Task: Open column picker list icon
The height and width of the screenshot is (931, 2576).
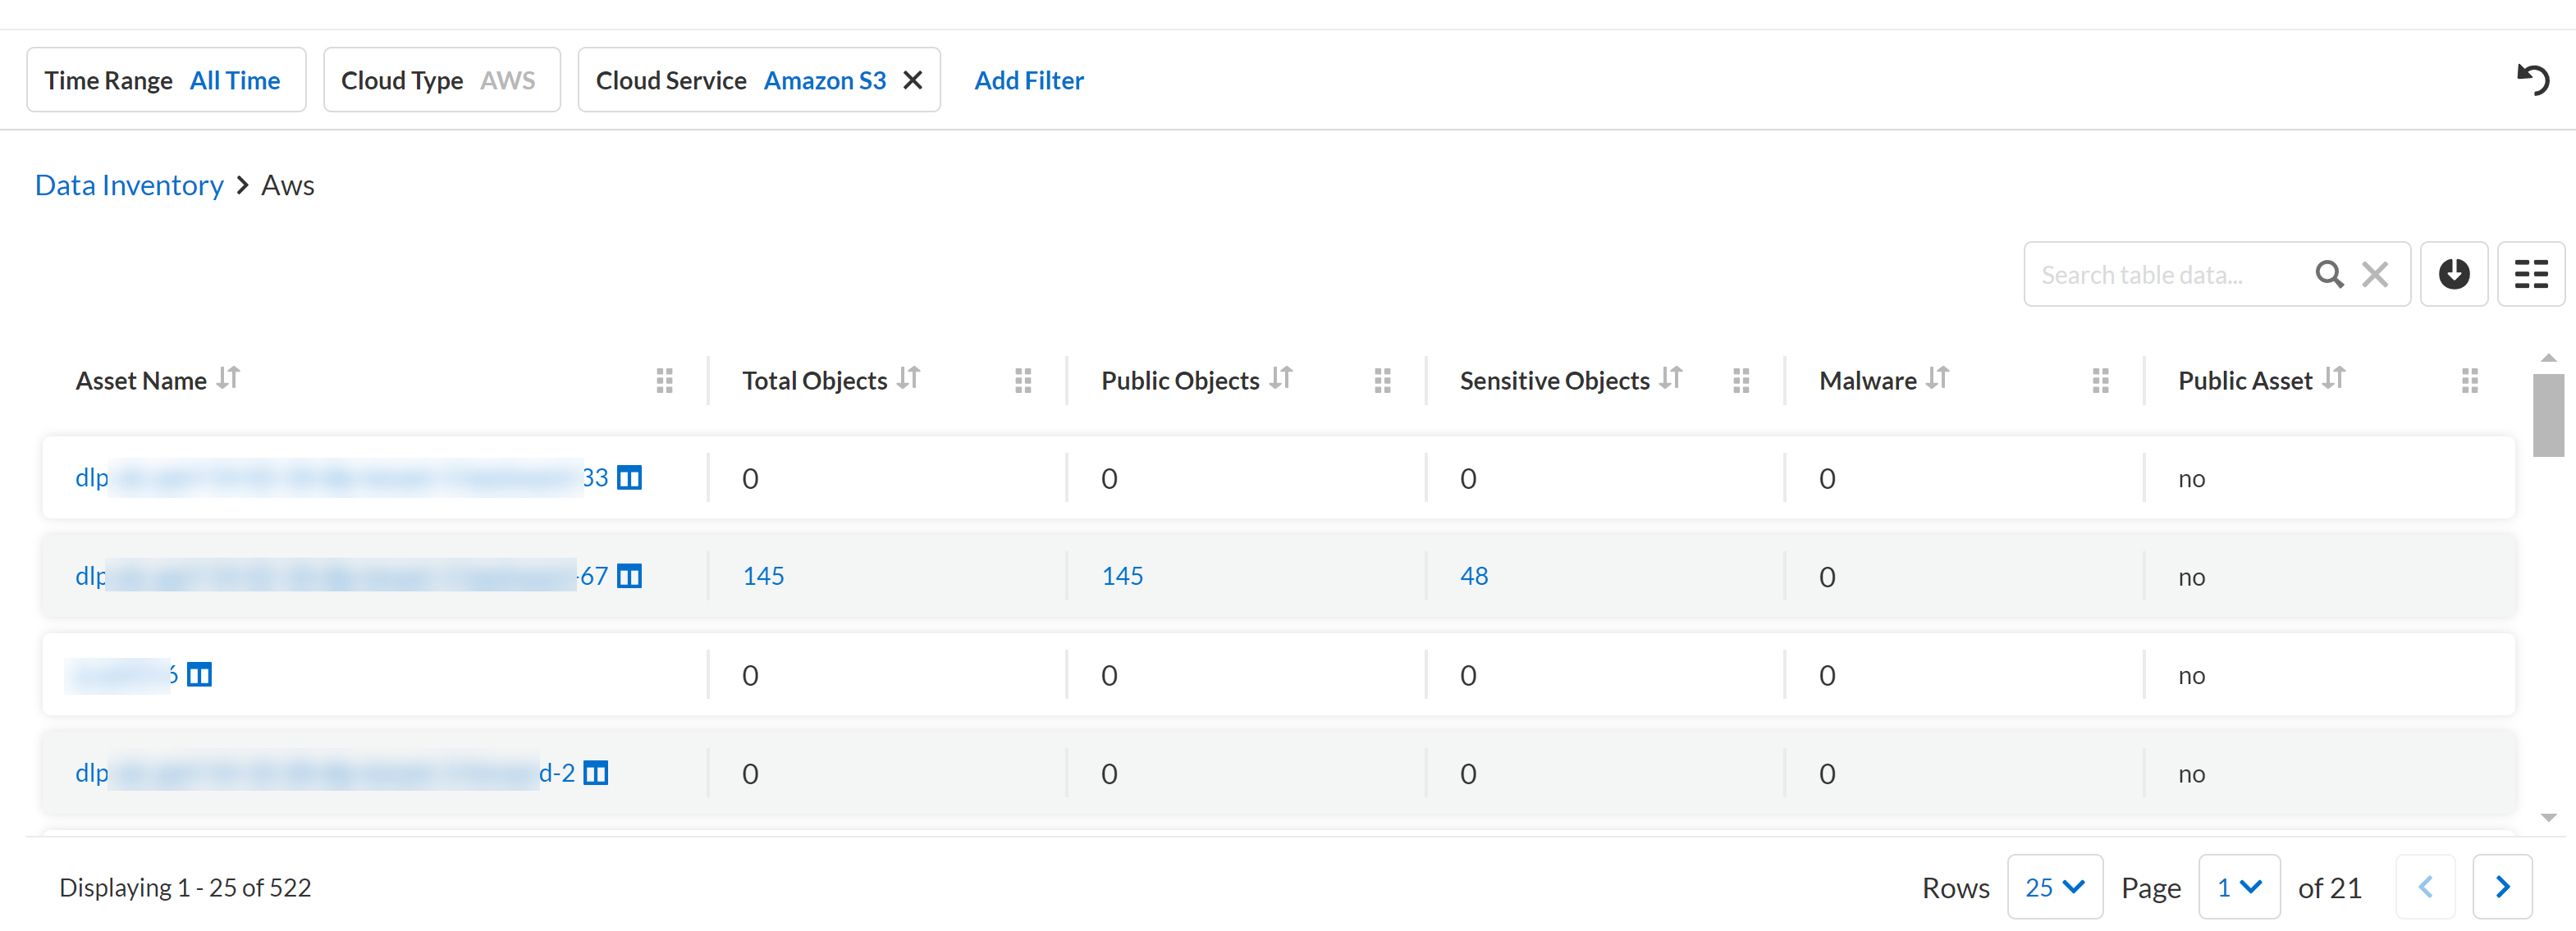Action: [2530, 274]
